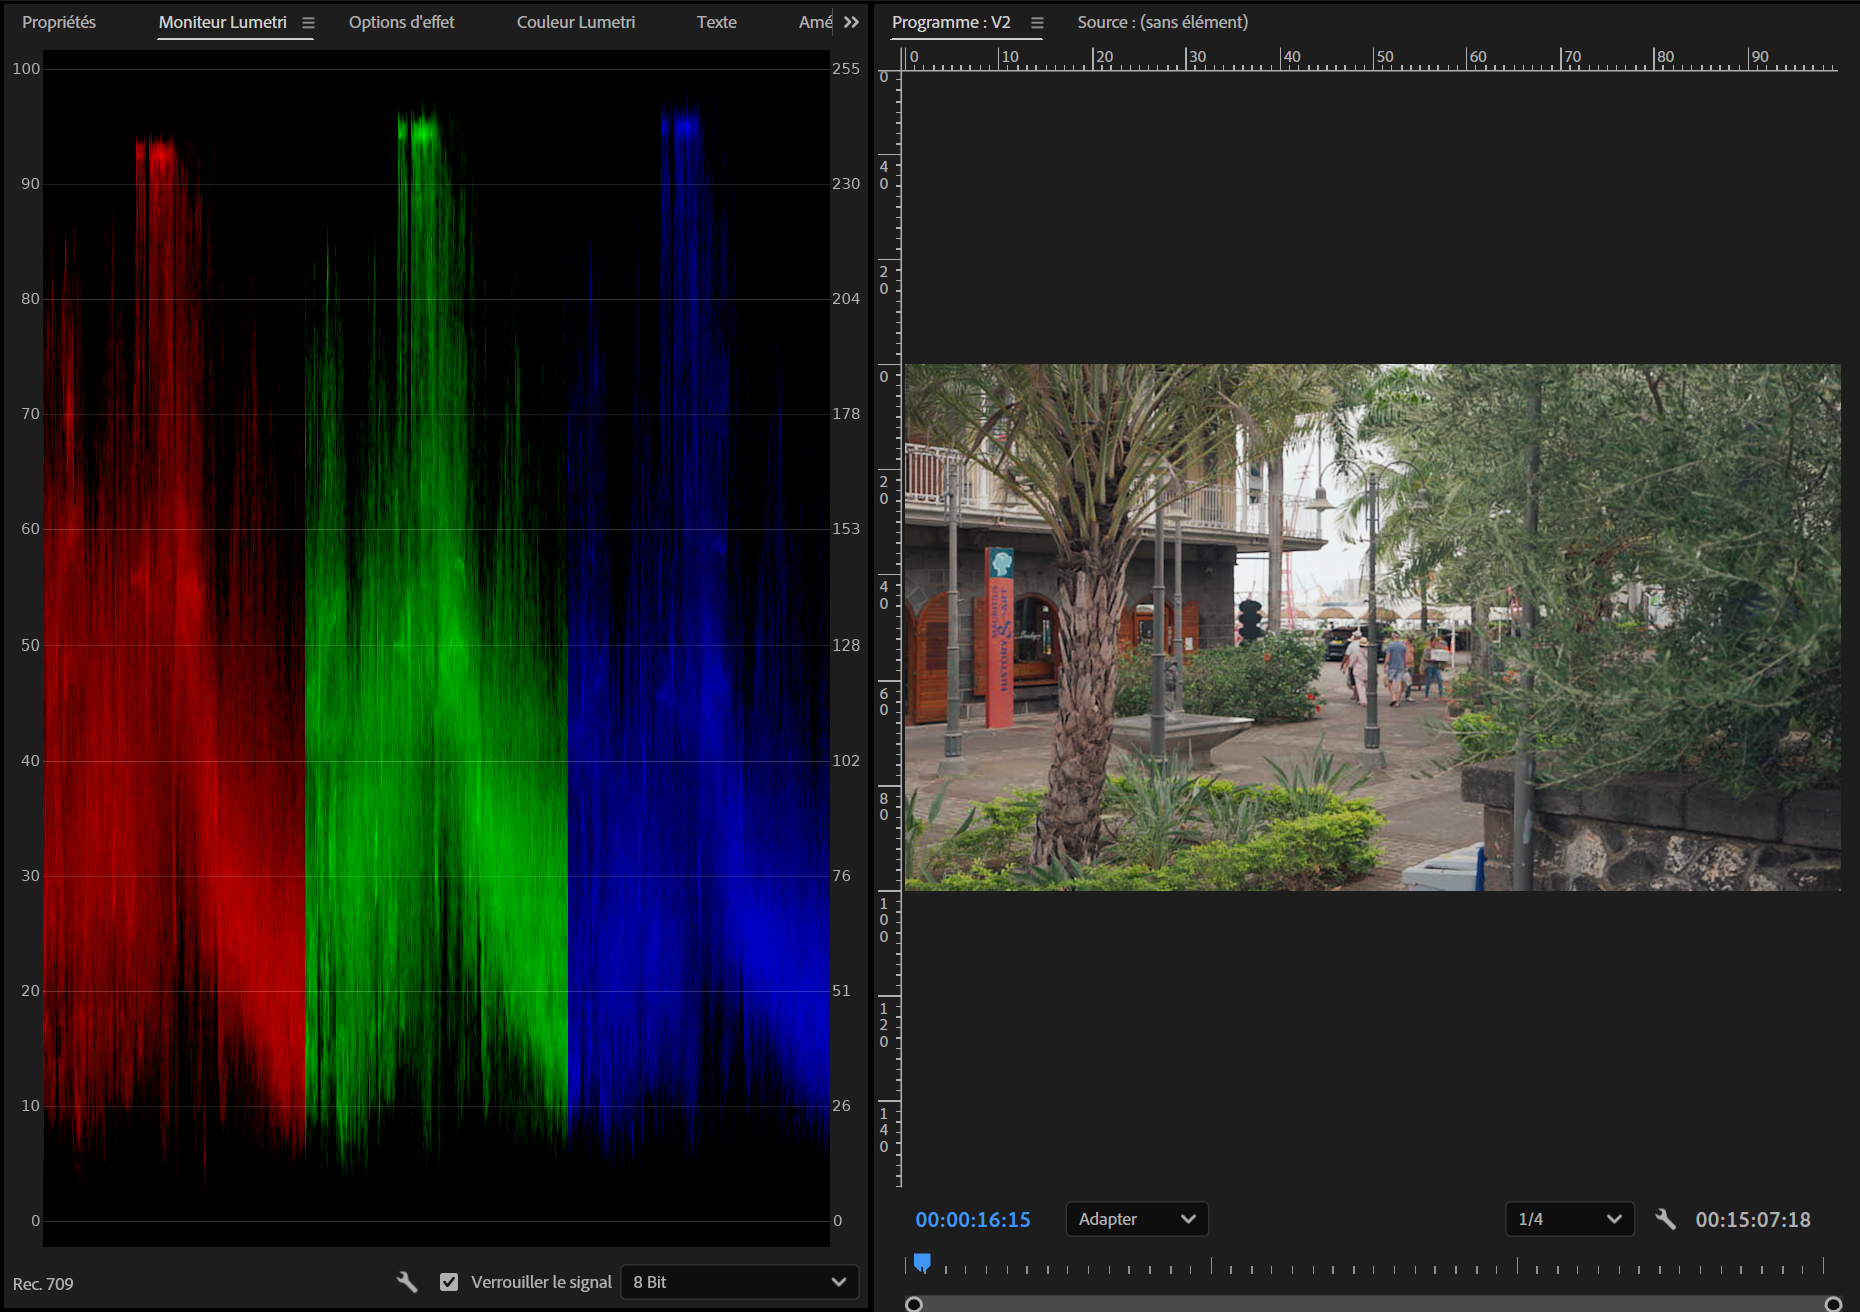This screenshot has width=1860, height=1312.
Task: Click the zoom scroll bar under the time ruler
Action: point(1373,1304)
